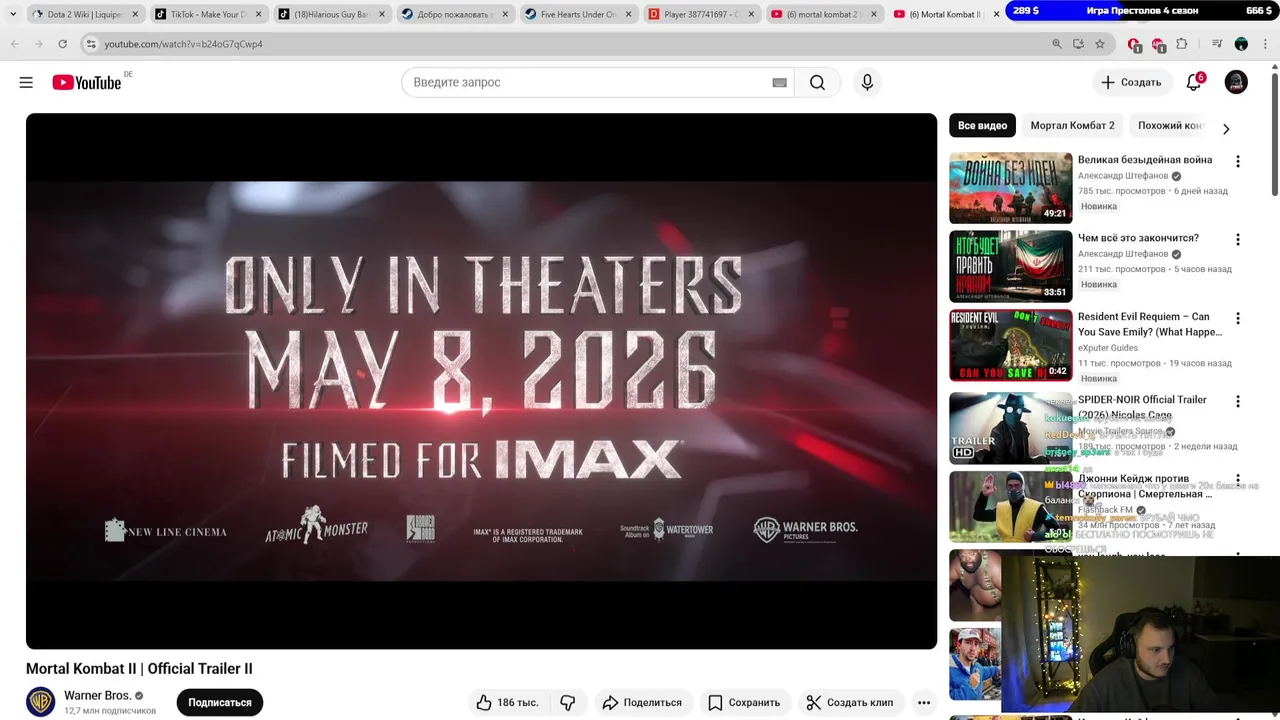Open the media controls icon in toolbar
The width and height of the screenshot is (1280, 720).
point(1217,44)
